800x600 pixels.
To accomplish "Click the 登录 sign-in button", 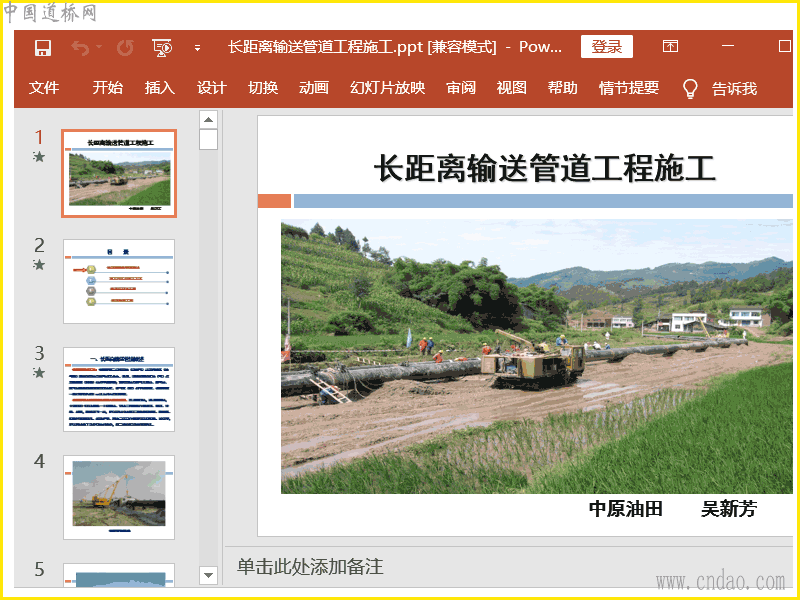I will [607, 46].
